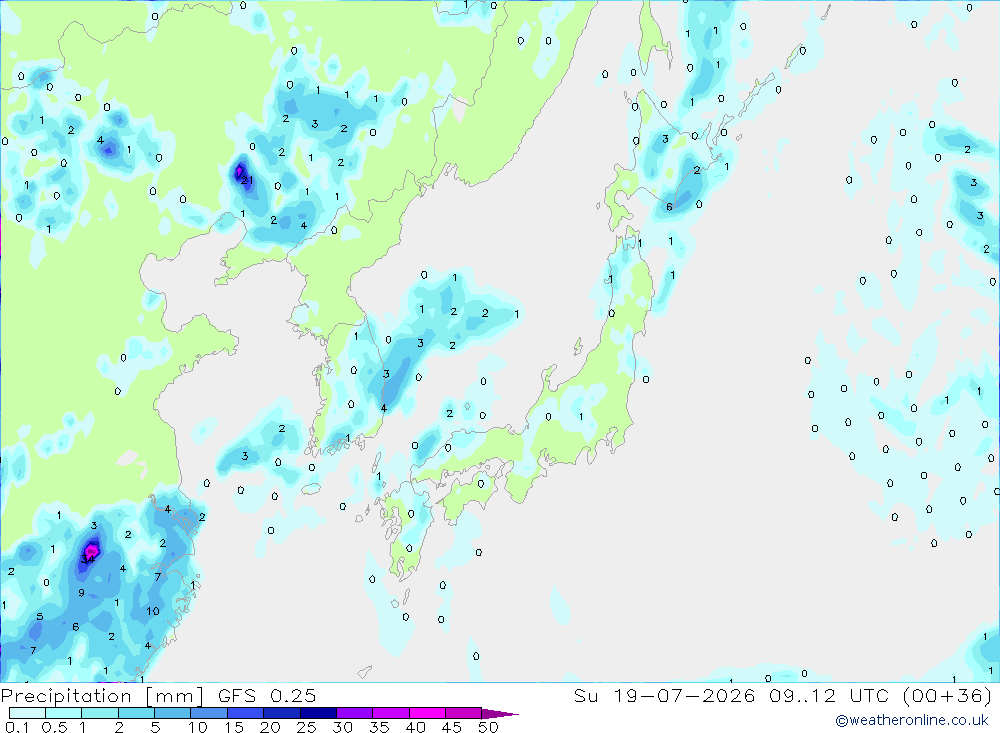Click the 'Su 19-07-2026' date text

(x=665, y=695)
